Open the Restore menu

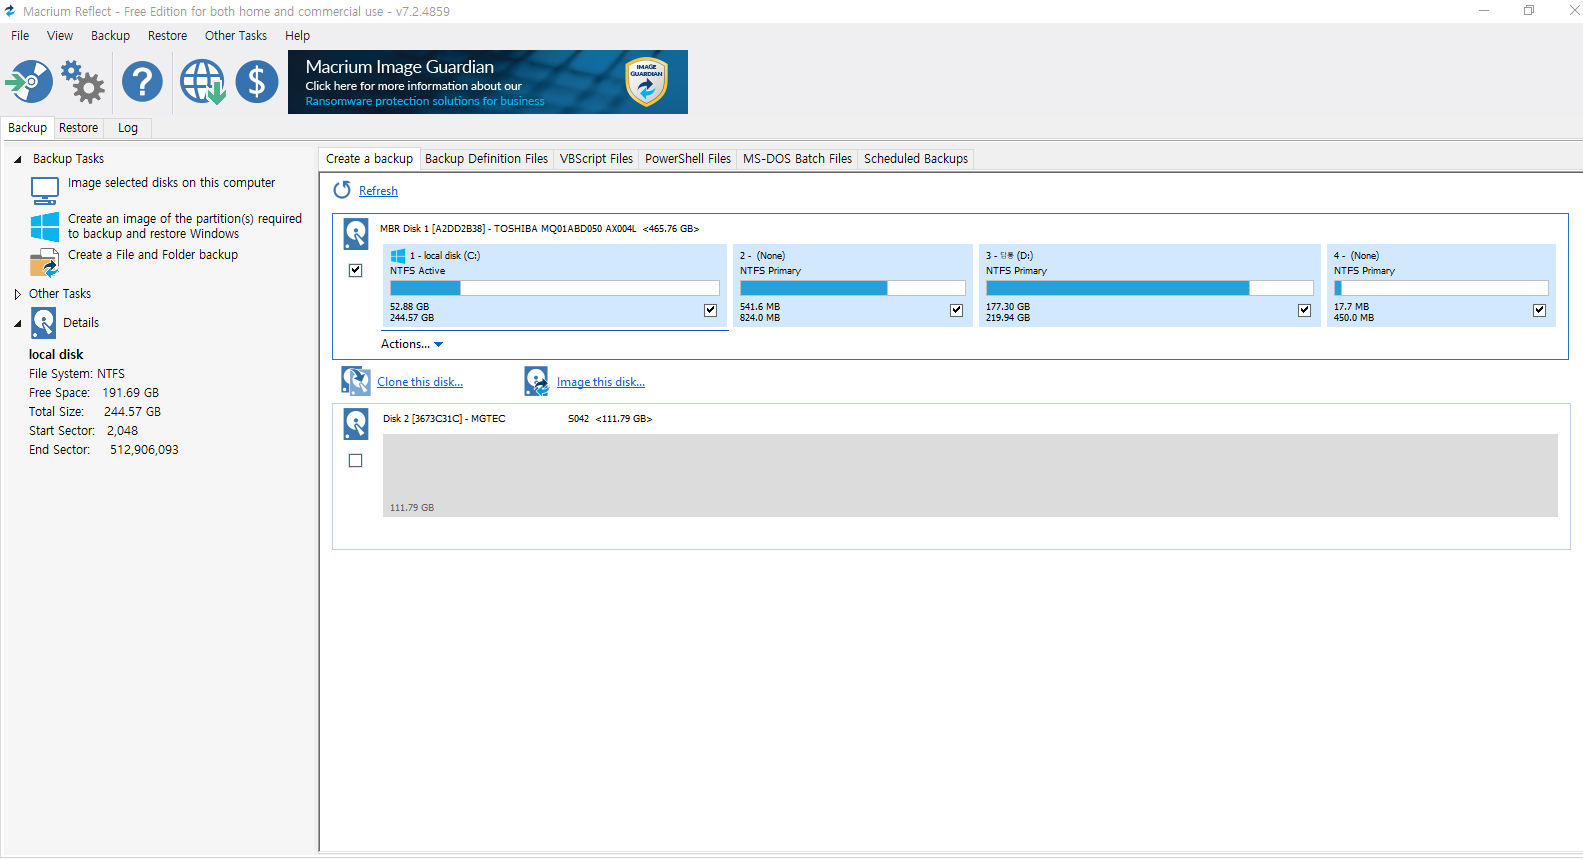[167, 35]
